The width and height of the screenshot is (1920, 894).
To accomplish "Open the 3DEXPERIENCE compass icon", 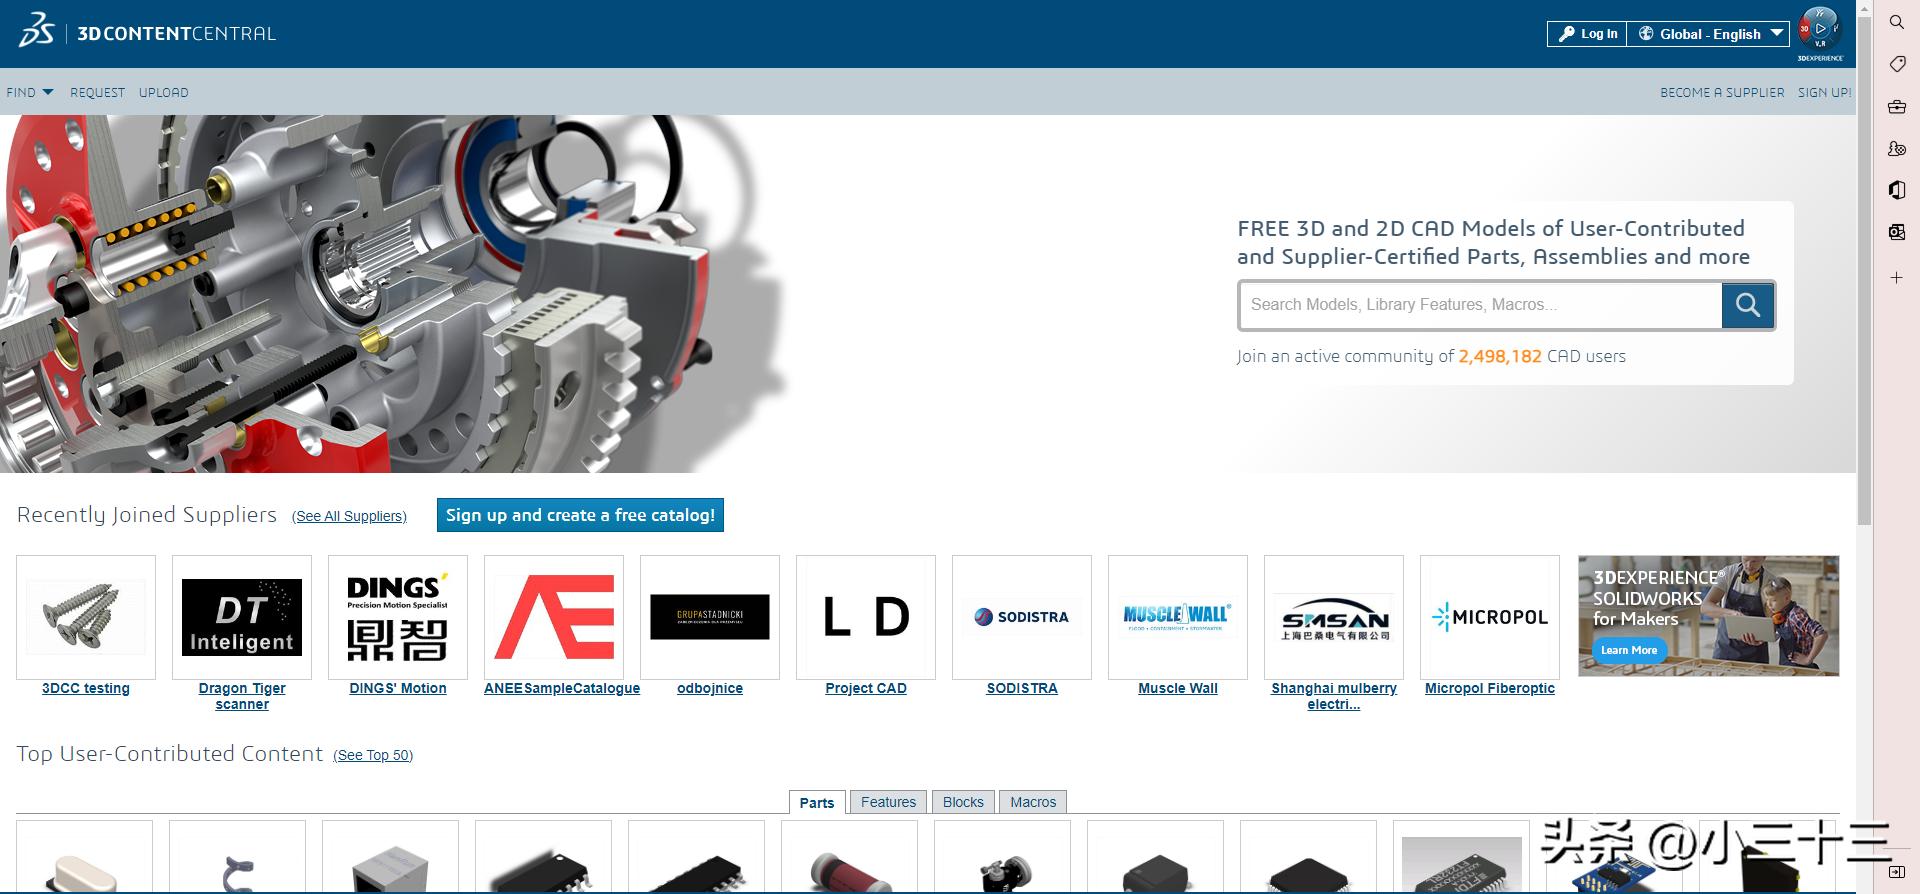I will [1819, 31].
